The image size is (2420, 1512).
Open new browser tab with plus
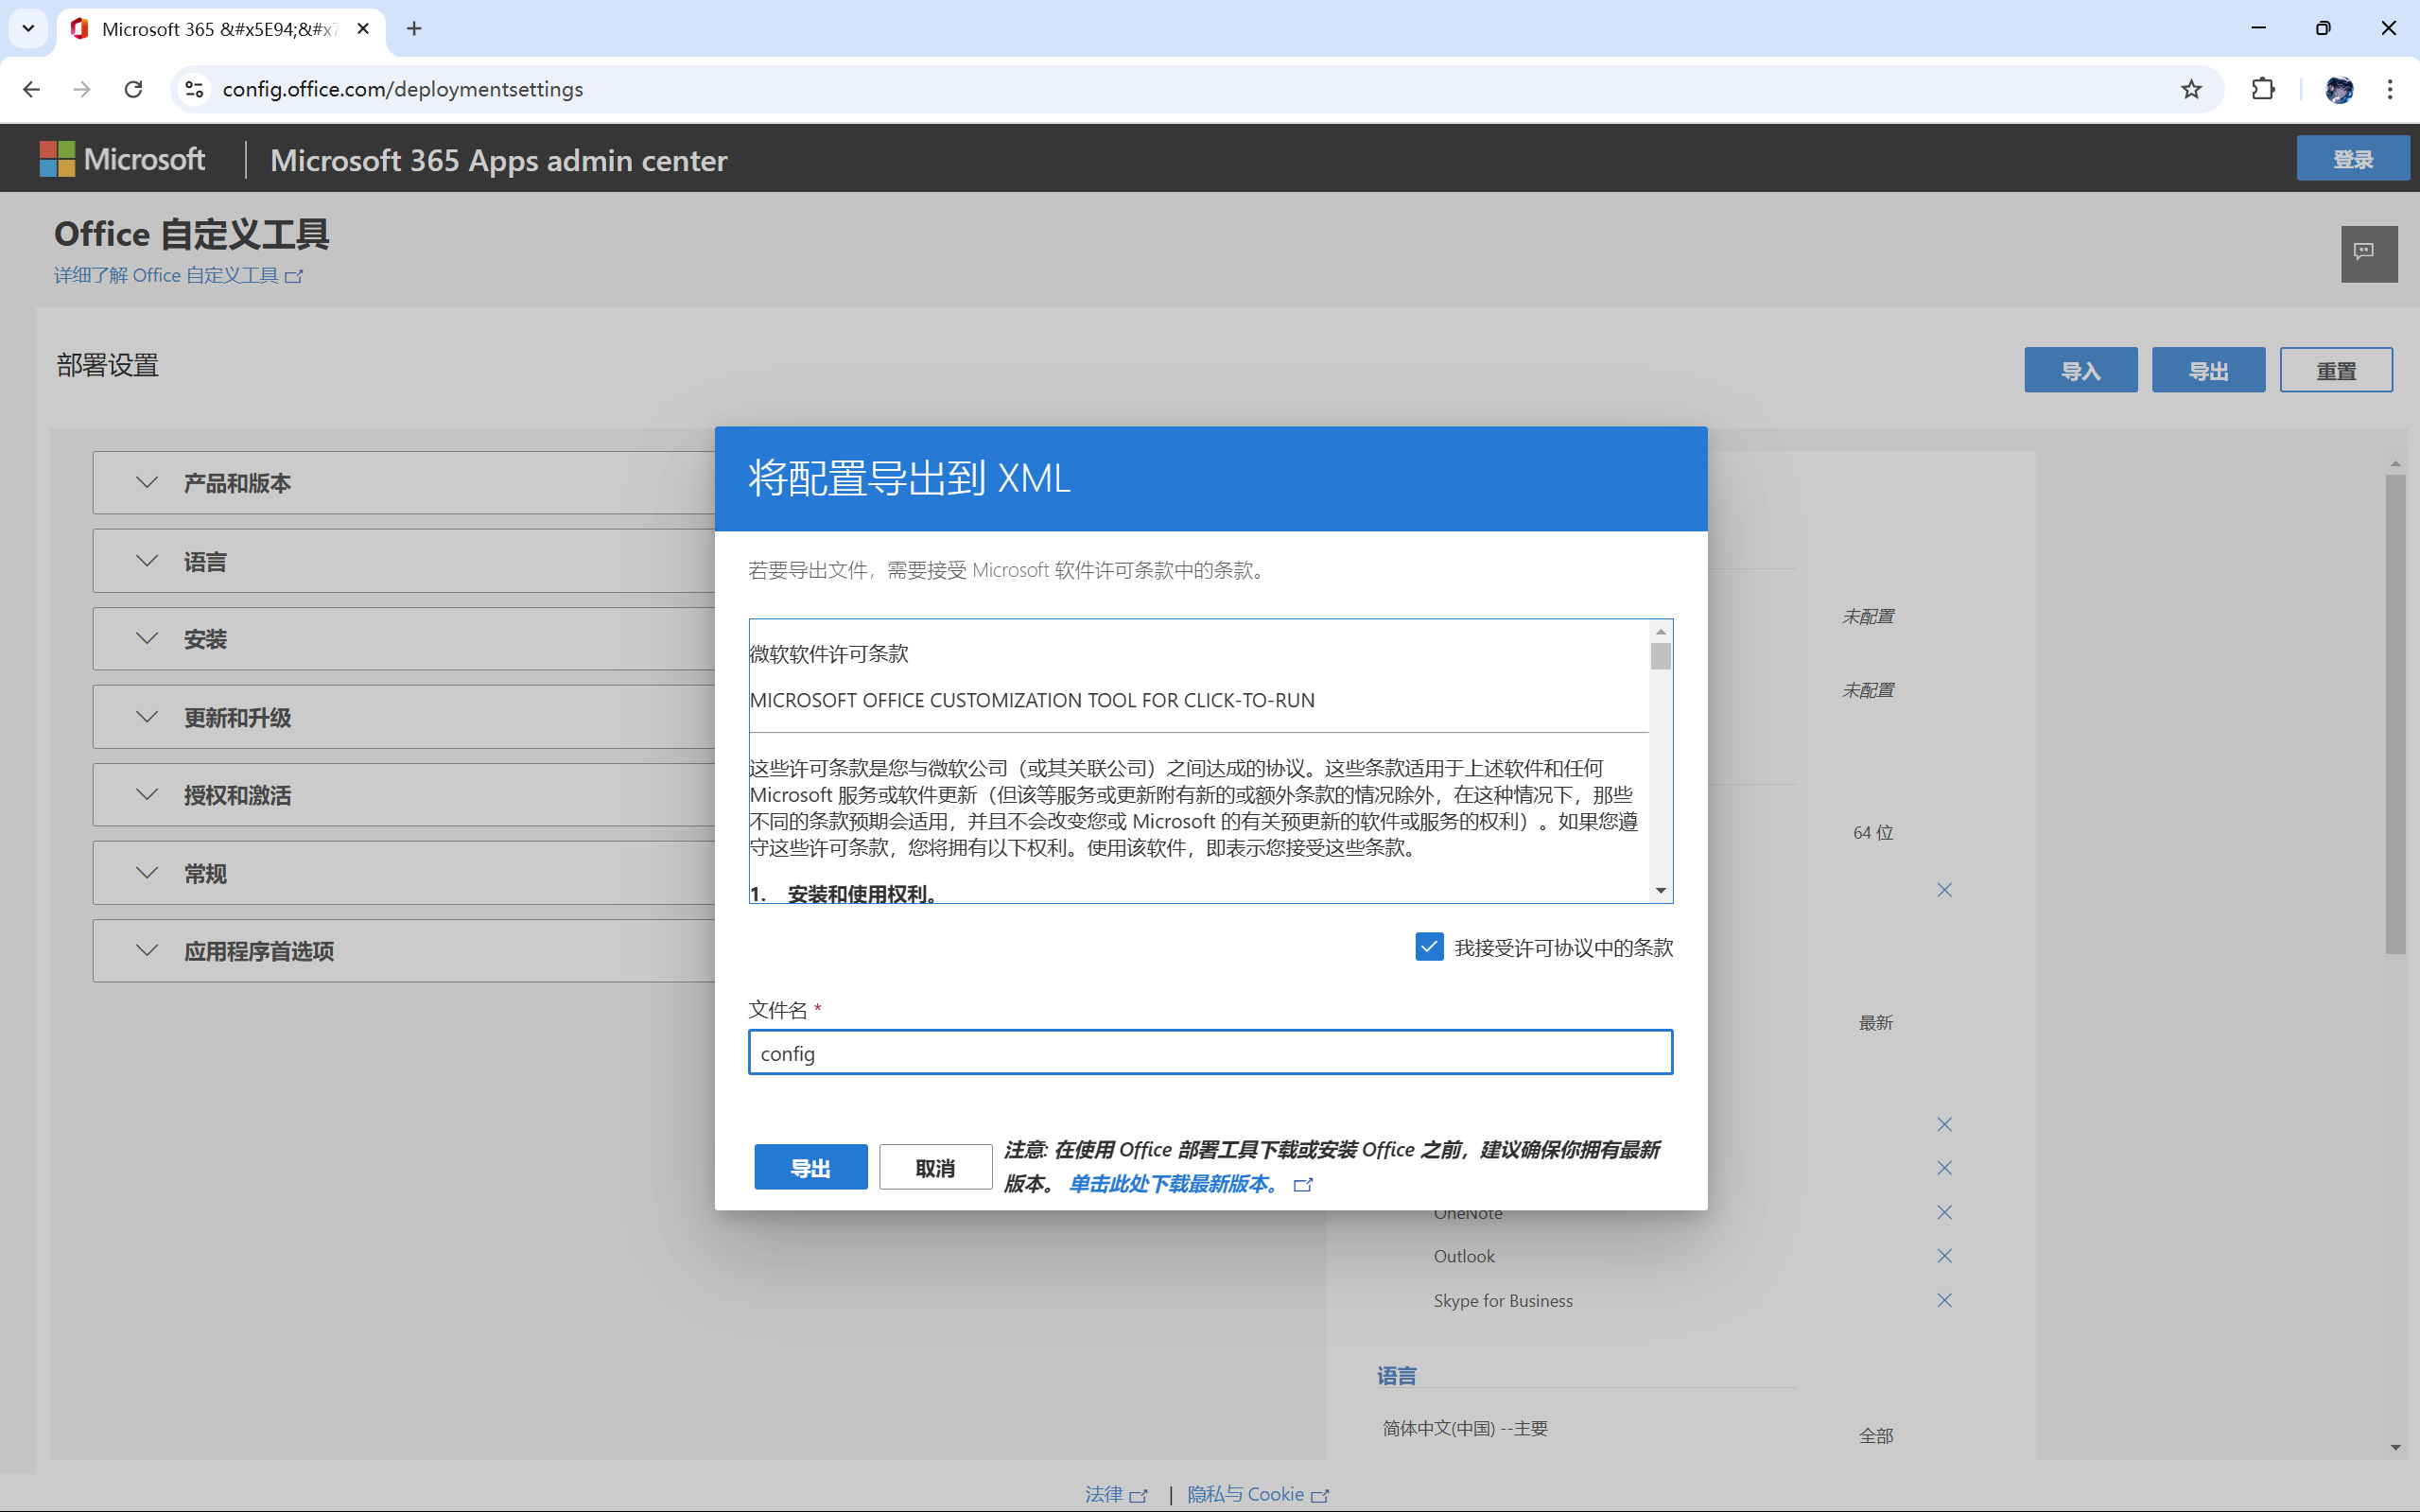click(x=414, y=29)
